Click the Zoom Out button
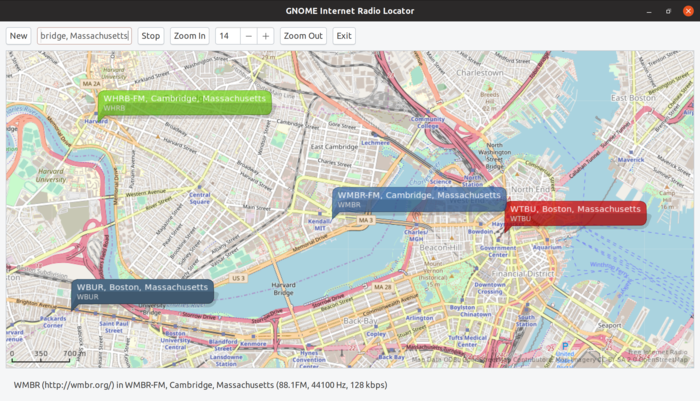Screen dimensions: 700x401 coord(303,36)
